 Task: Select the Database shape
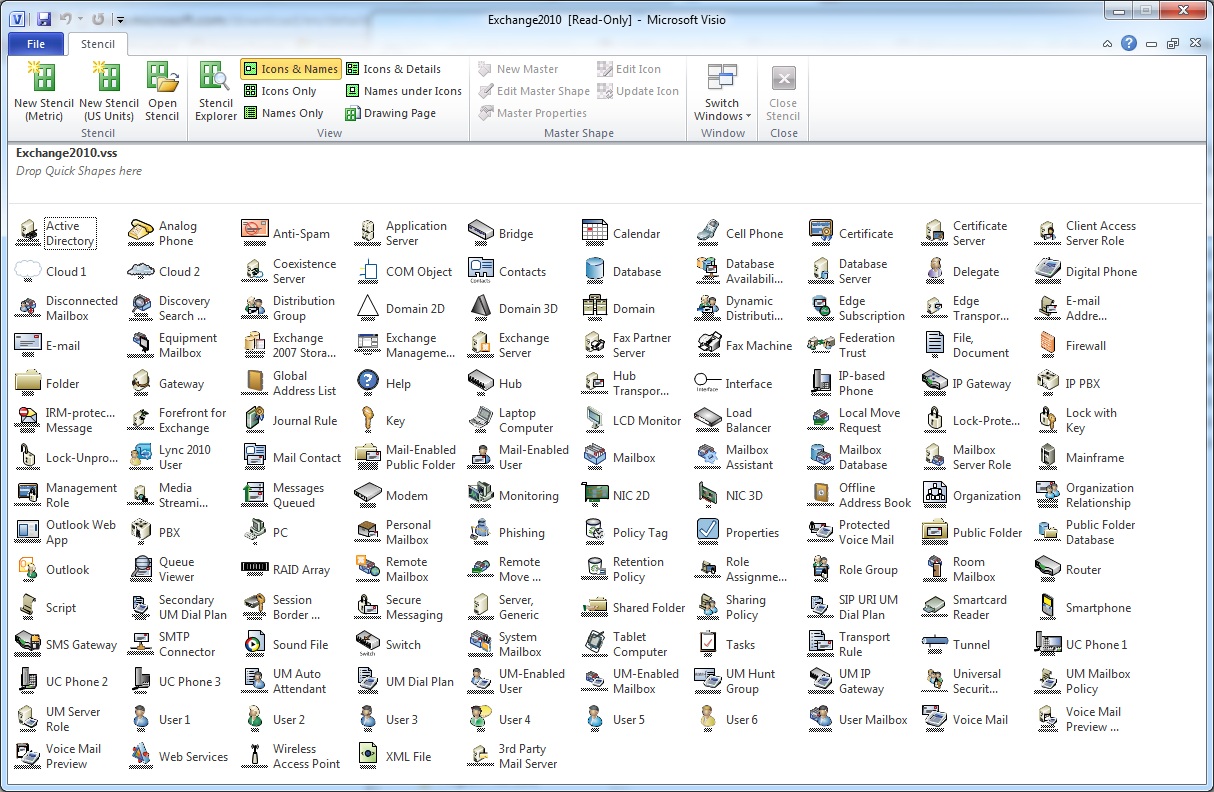click(x=620, y=271)
